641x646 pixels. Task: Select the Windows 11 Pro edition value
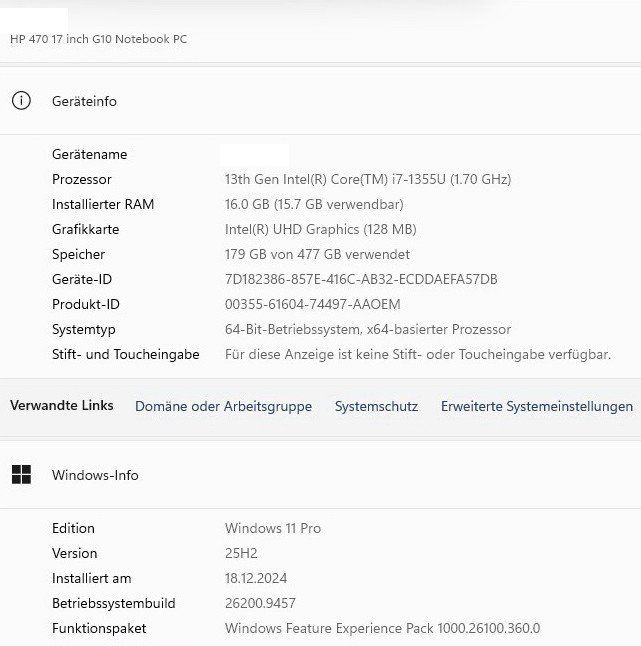pos(273,528)
